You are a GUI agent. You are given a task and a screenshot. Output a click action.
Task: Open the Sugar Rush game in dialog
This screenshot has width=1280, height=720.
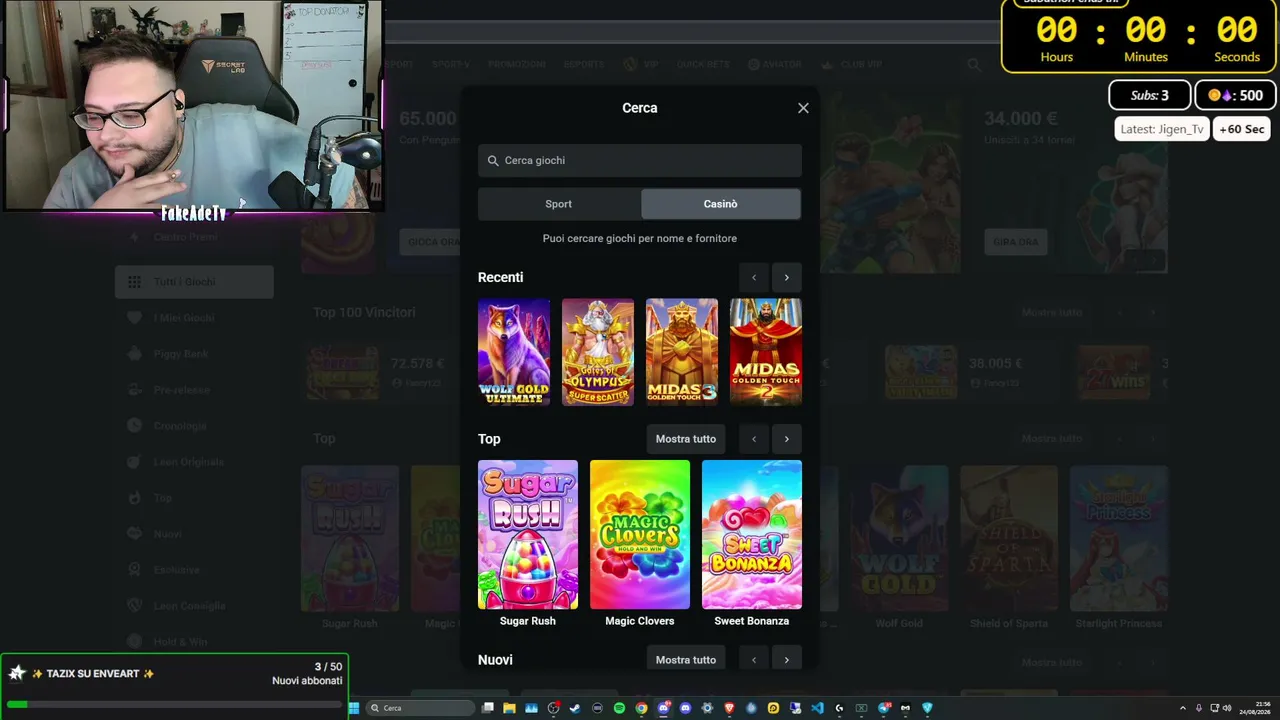click(x=528, y=535)
